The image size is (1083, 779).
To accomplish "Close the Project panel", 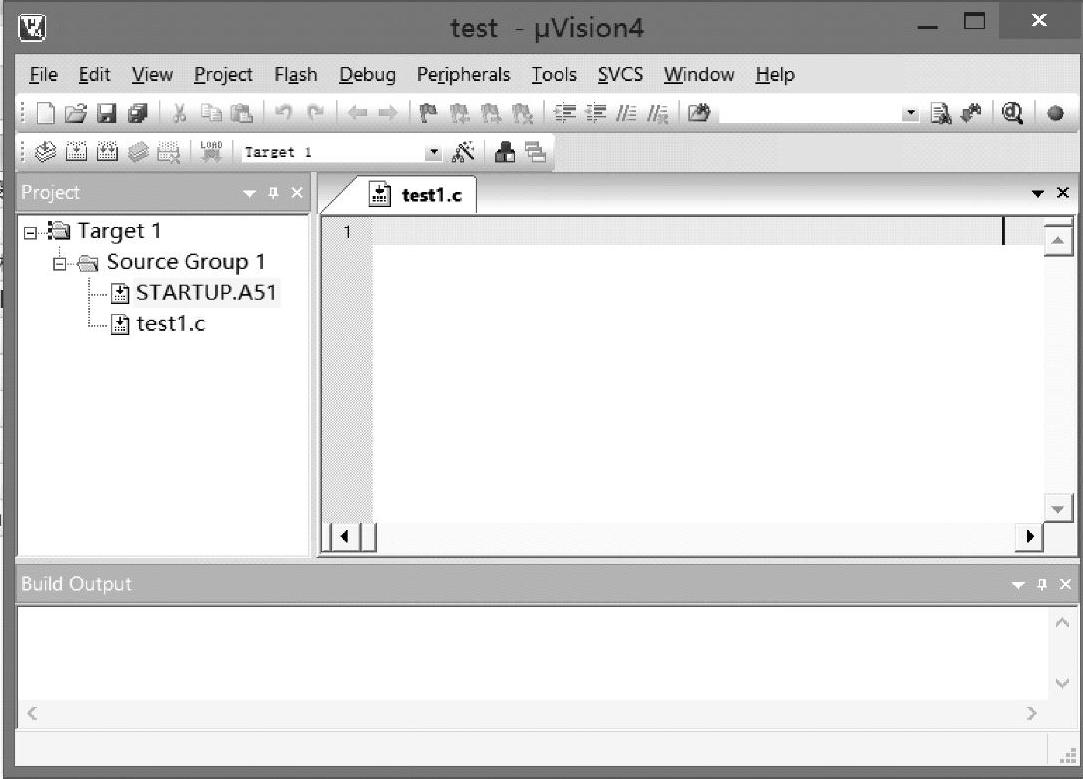I will point(297,193).
